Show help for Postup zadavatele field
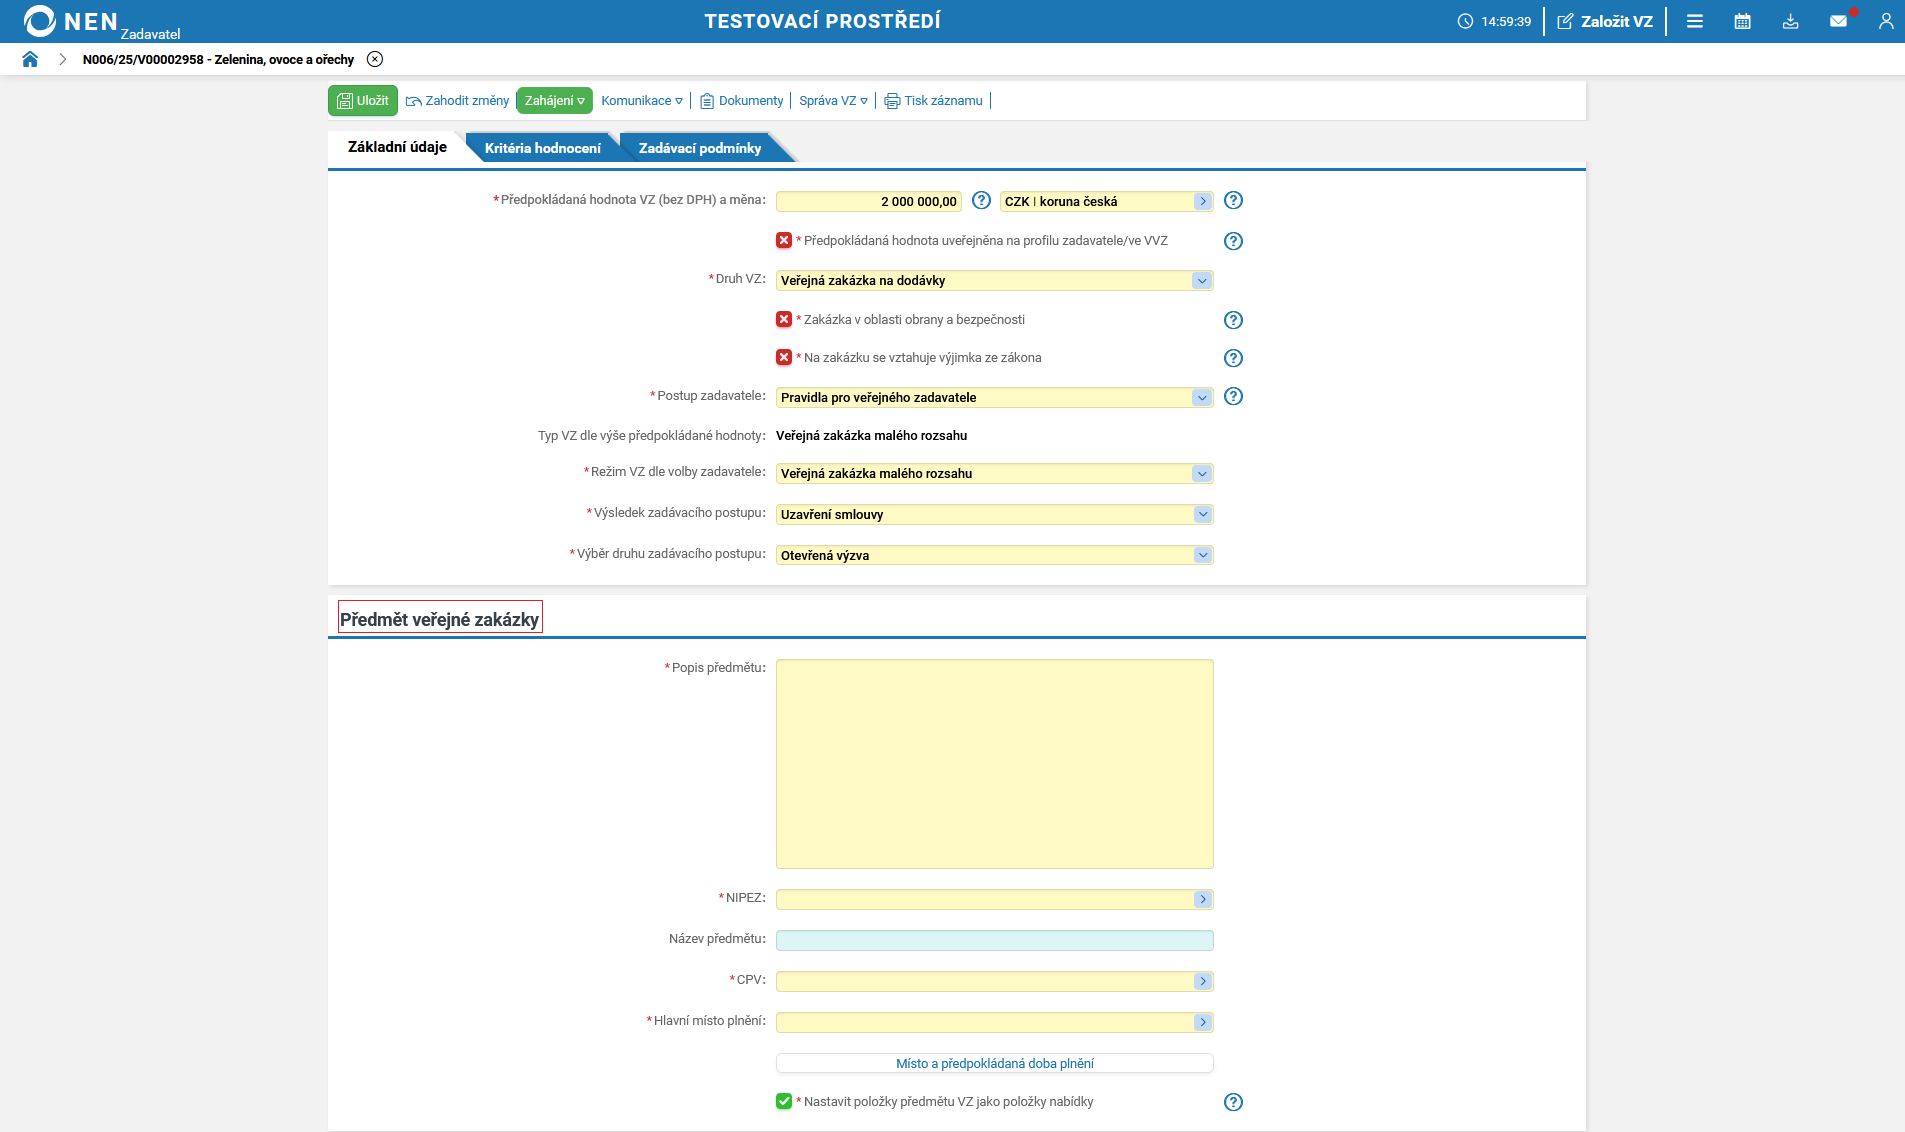The width and height of the screenshot is (1905, 1132). pyautogui.click(x=1233, y=397)
